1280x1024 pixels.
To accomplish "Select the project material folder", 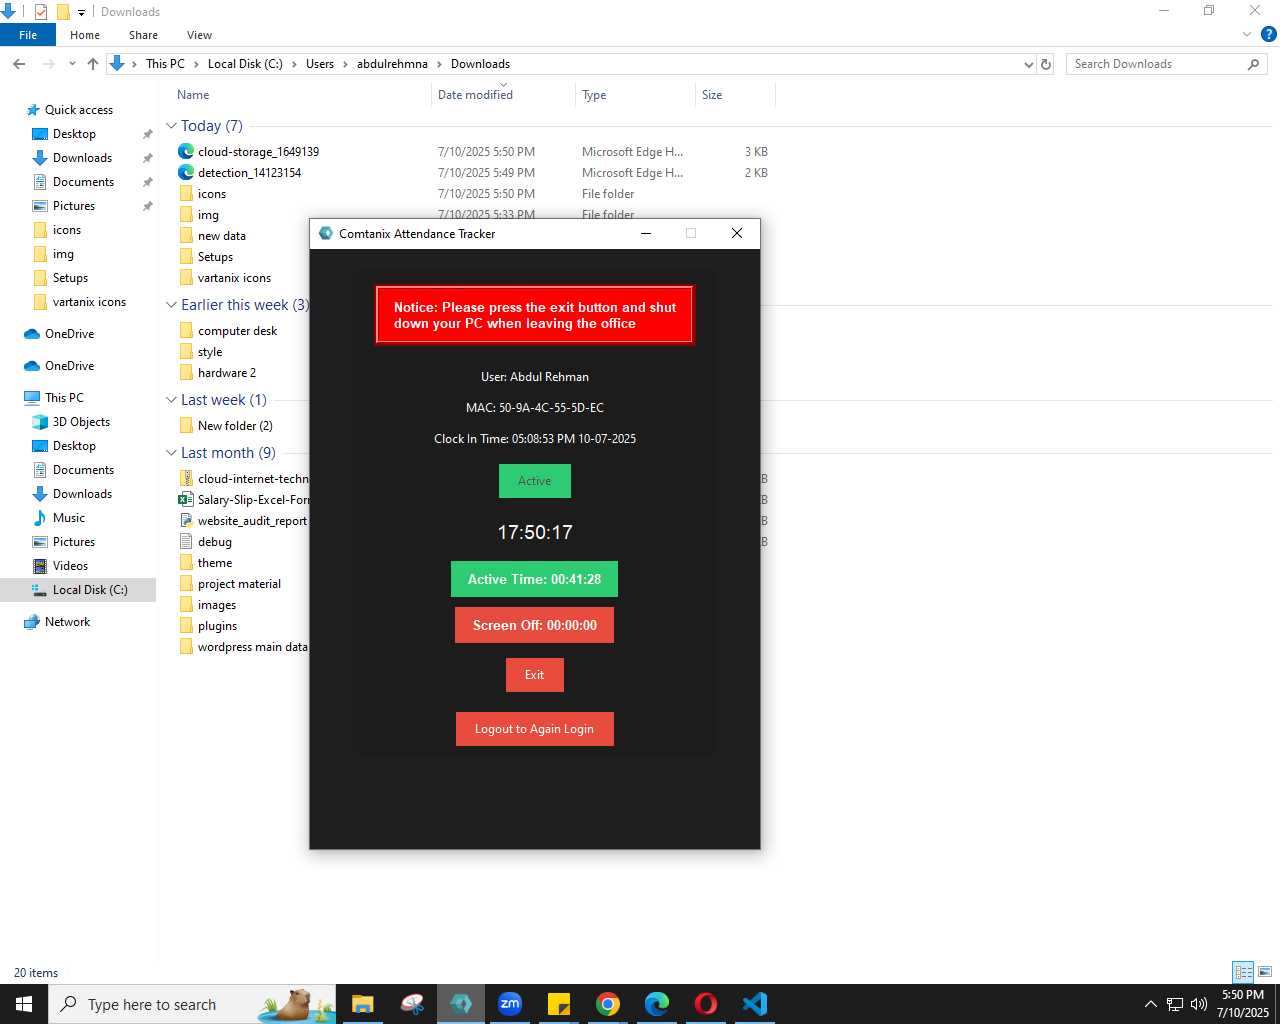I will coord(239,584).
